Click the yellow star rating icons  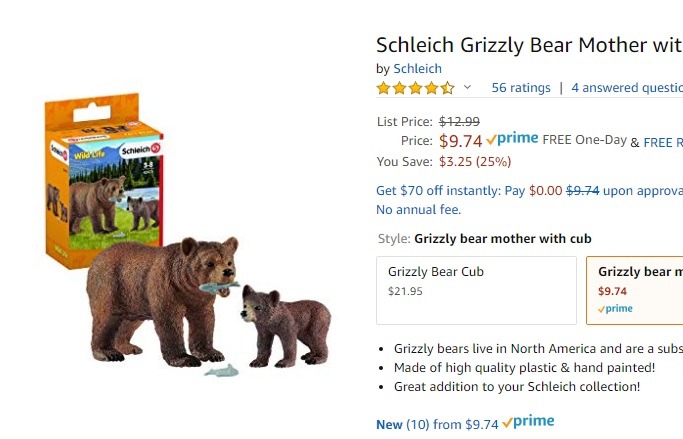tap(414, 88)
